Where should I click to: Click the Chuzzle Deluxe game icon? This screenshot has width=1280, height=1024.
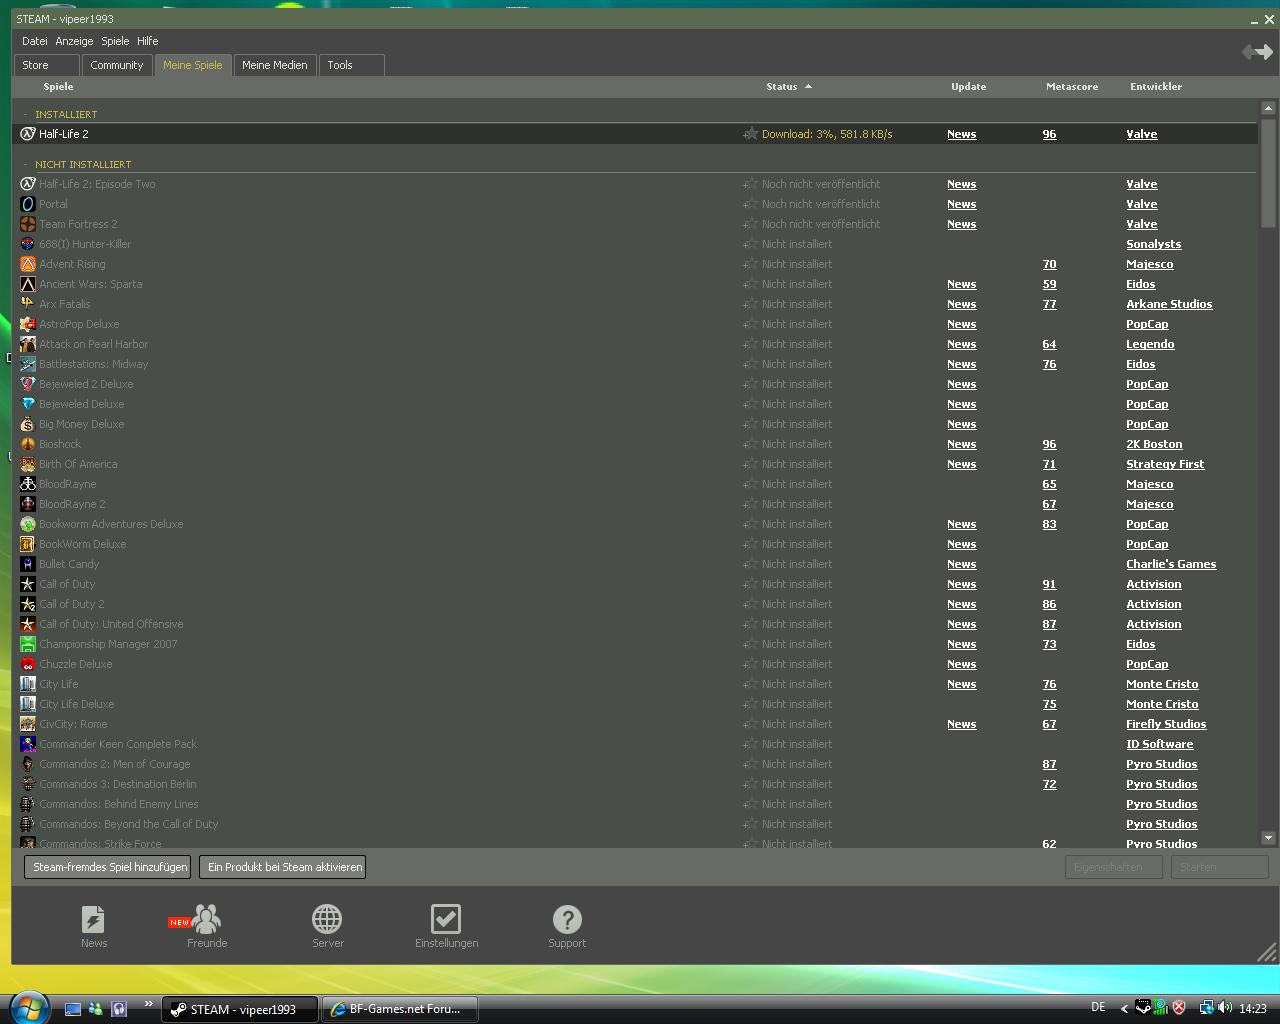28,664
